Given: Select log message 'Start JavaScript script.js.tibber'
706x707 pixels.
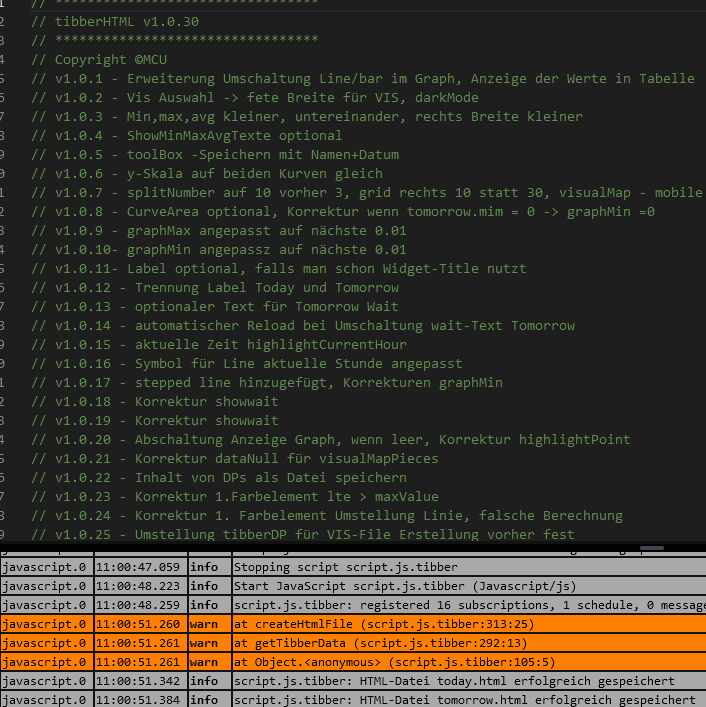Looking at the screenshot, I should tap(405, 586).
